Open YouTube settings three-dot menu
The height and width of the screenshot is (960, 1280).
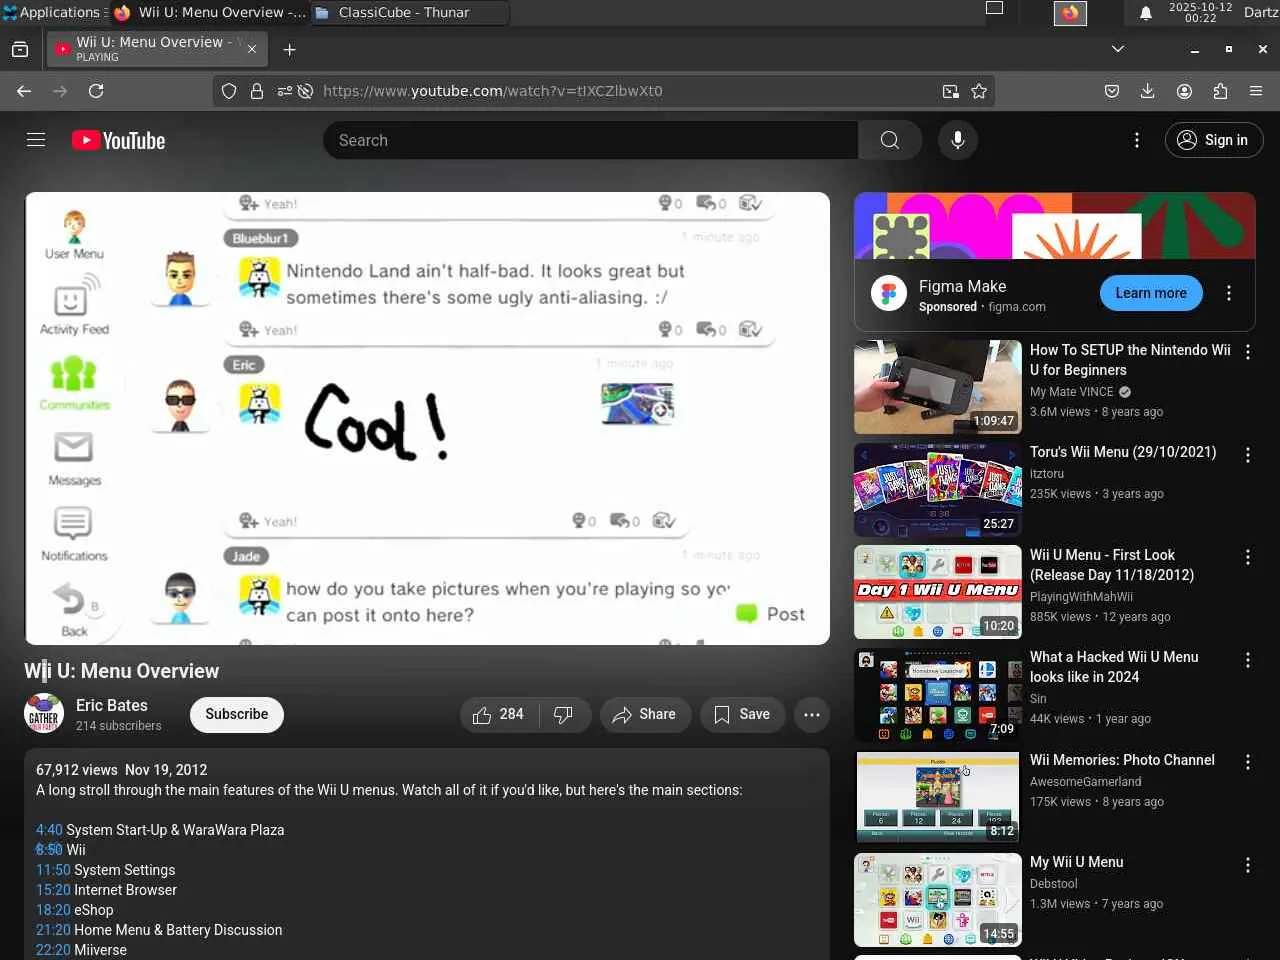pos(1136,140)
